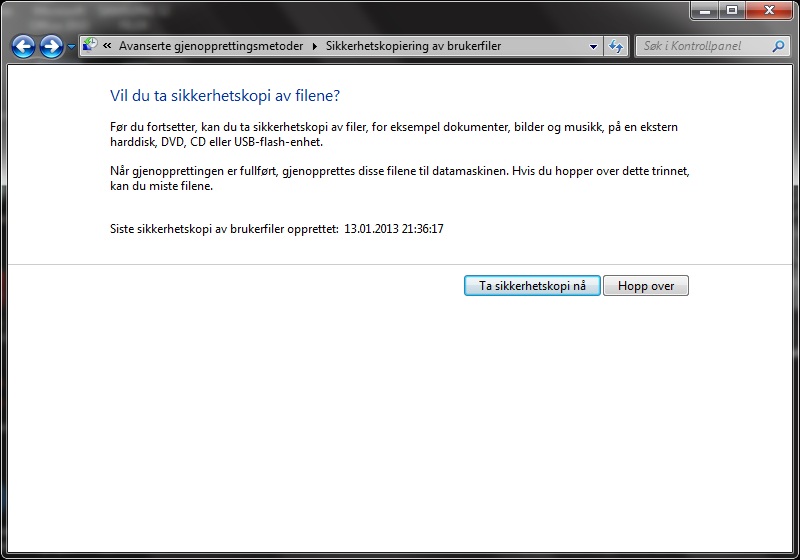Click the Siste sikkerhetskopi av brukerfiler opprettet label
Screen dimensions: 800x560
(224, 228)
